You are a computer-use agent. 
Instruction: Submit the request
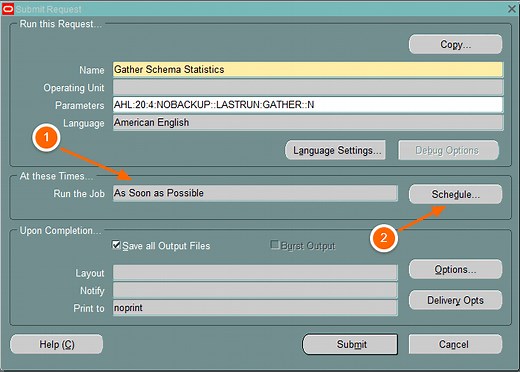click(350, 344)
